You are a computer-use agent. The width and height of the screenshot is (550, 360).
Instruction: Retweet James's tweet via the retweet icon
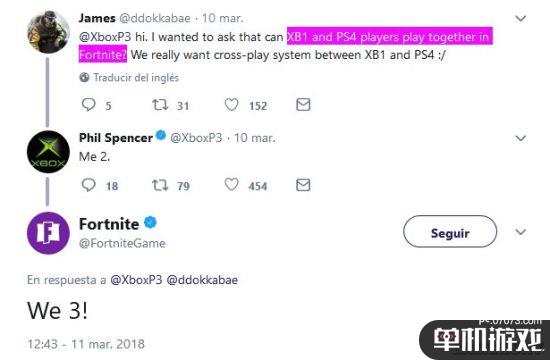click(x=160, y=105)
